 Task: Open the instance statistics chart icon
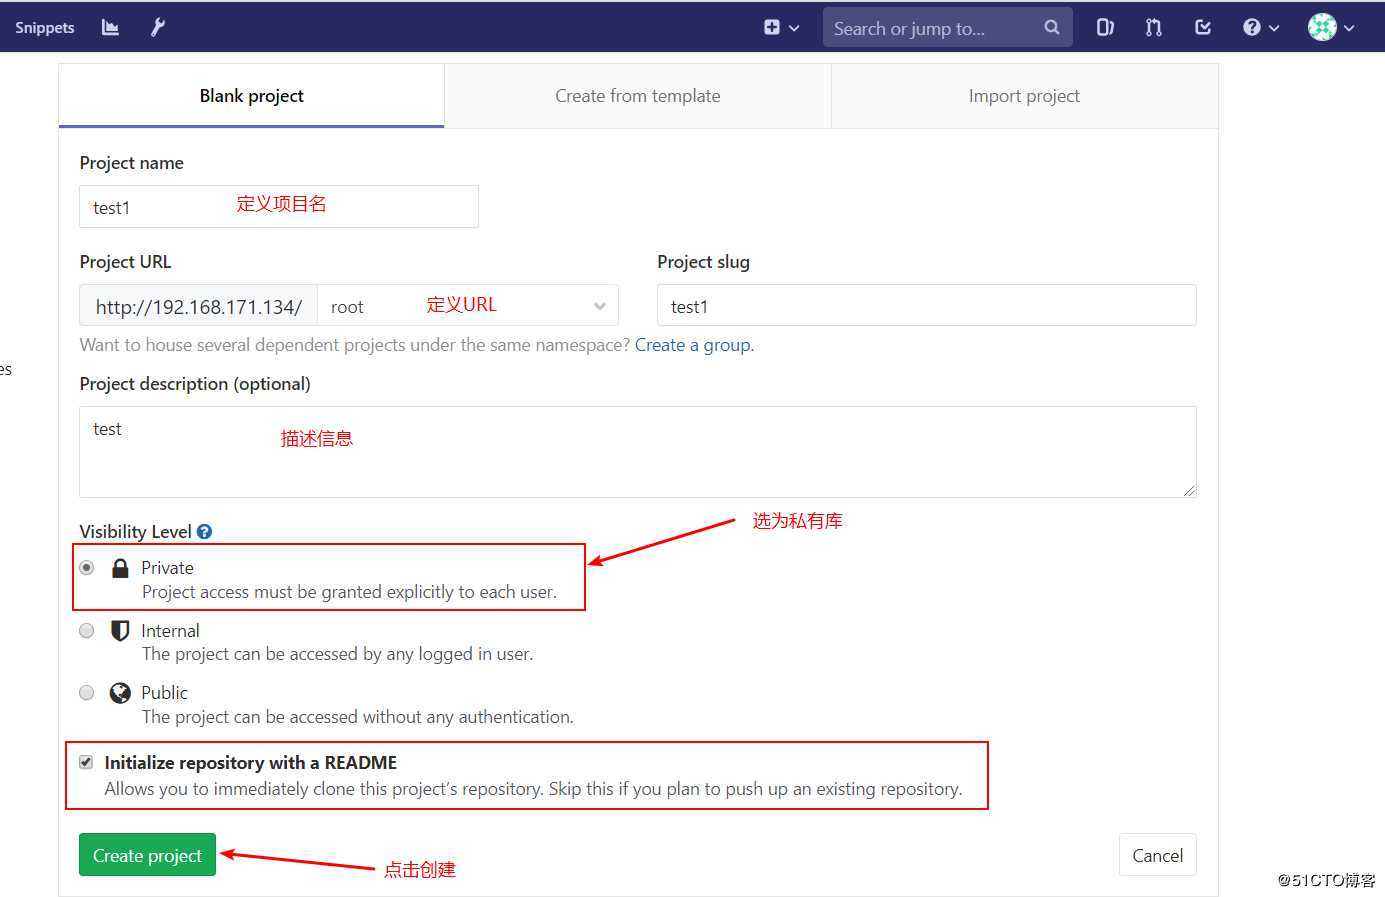point(110,27)
